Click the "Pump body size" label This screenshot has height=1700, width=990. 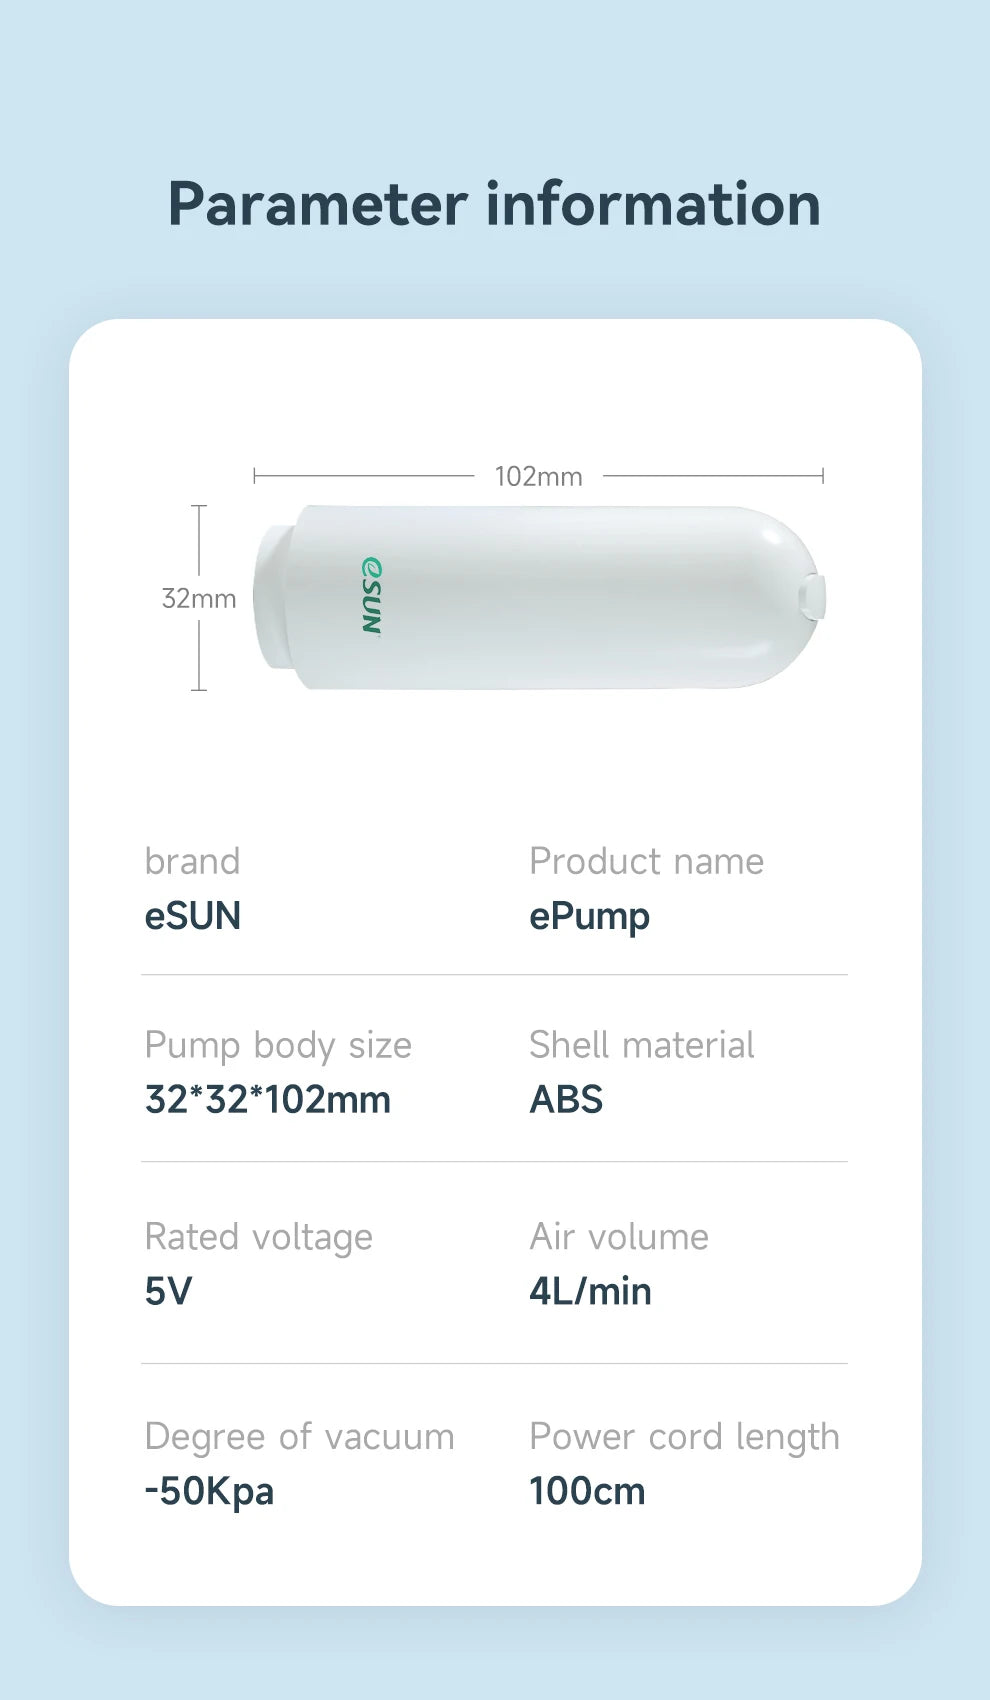[278, 1045]
